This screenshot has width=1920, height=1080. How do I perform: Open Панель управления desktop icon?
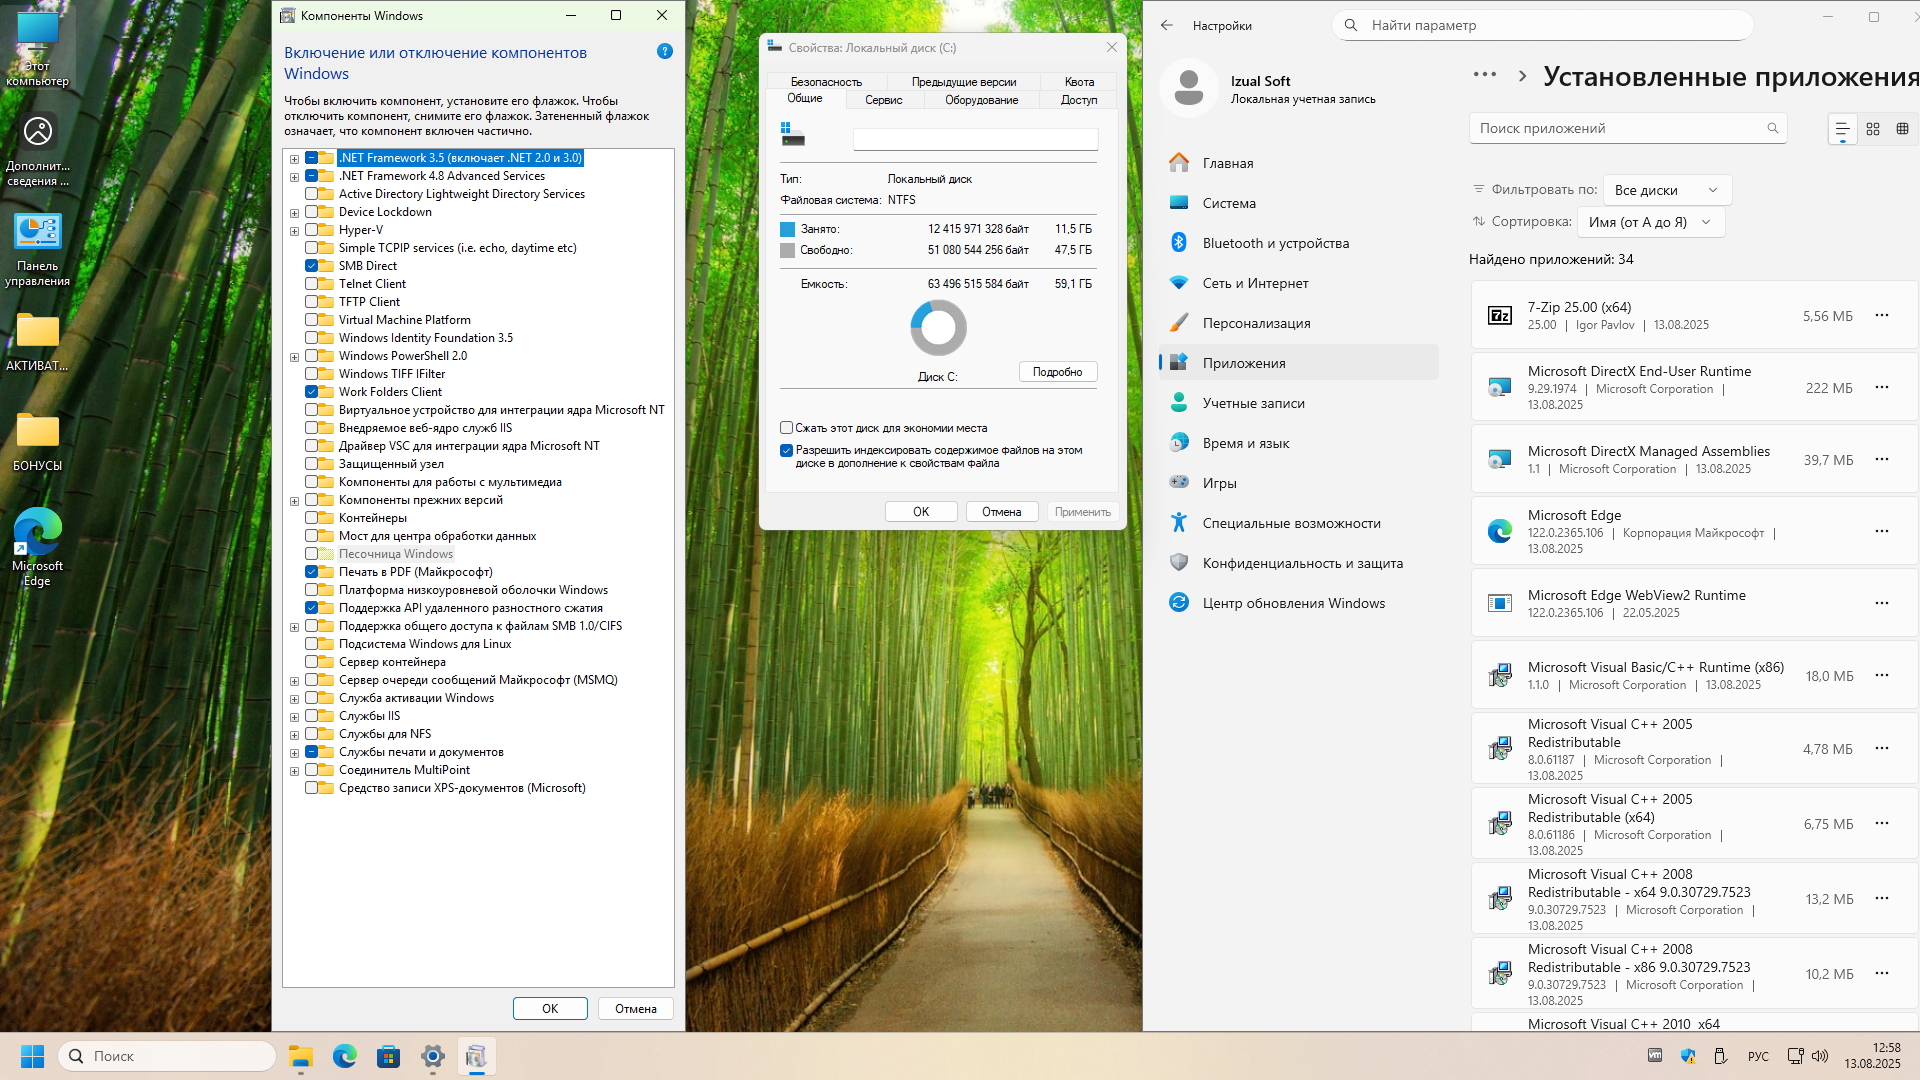coord(37,250)
